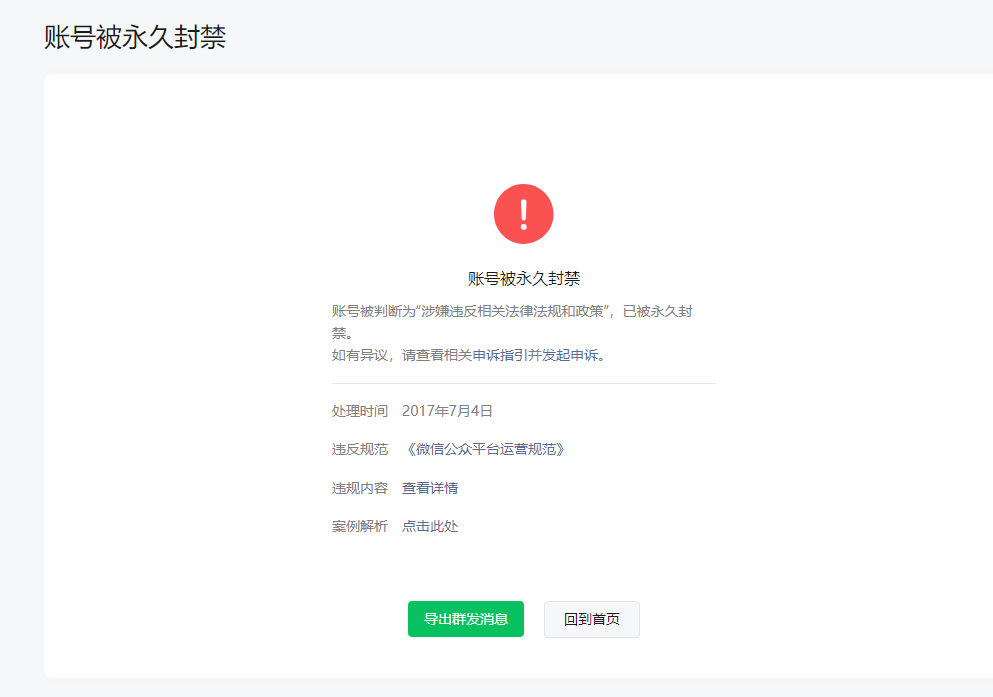Viewport: 993px width, 697px height.
Task: Click the 处理时间 label
Action: (360, 411)
